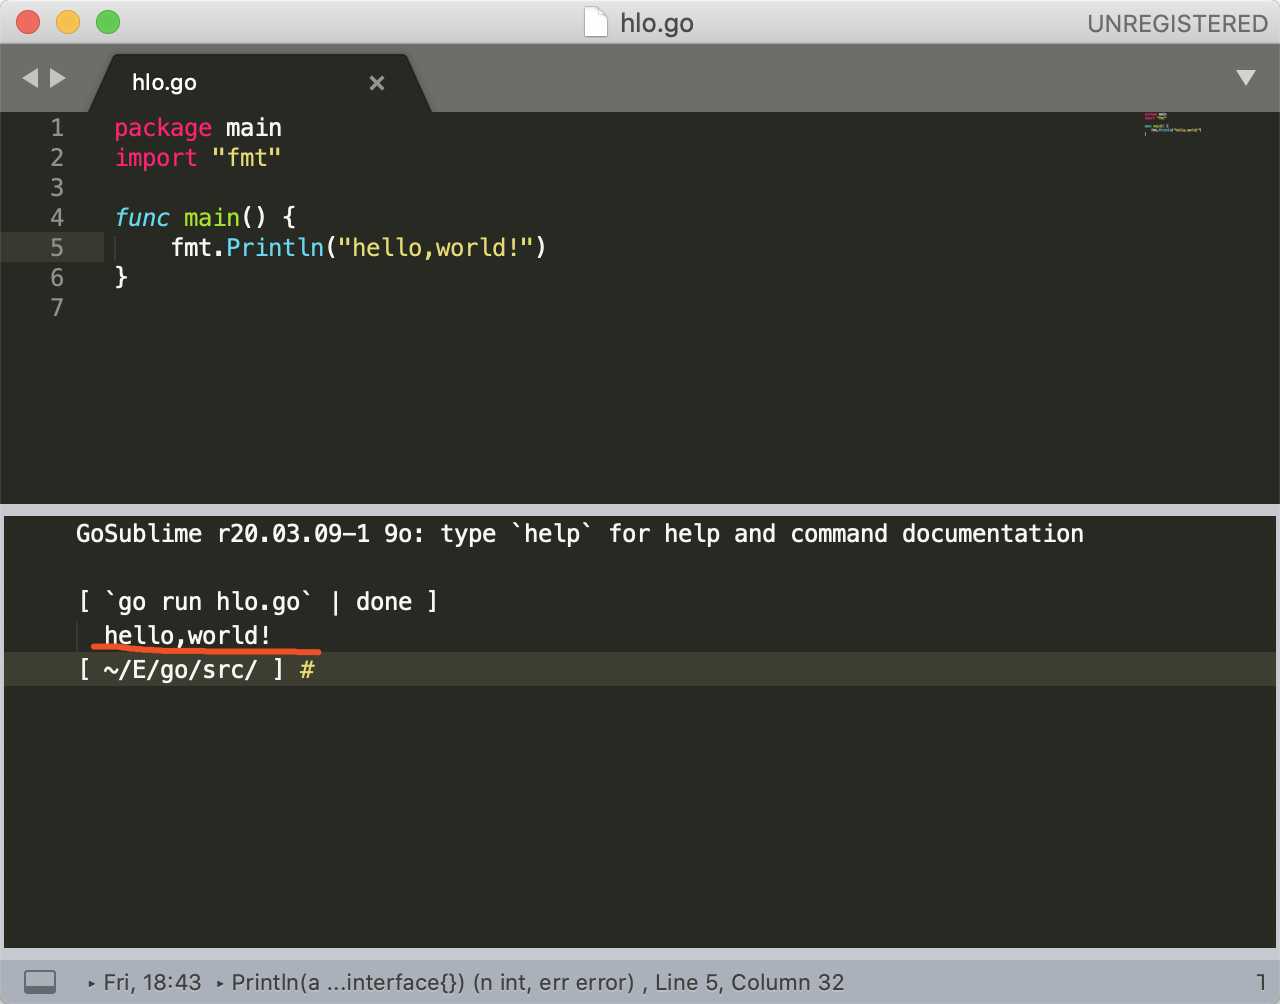Open the tab list dropdown arrow
The height and width of the screenshot is (1004, 1280).
point(1245,78)
